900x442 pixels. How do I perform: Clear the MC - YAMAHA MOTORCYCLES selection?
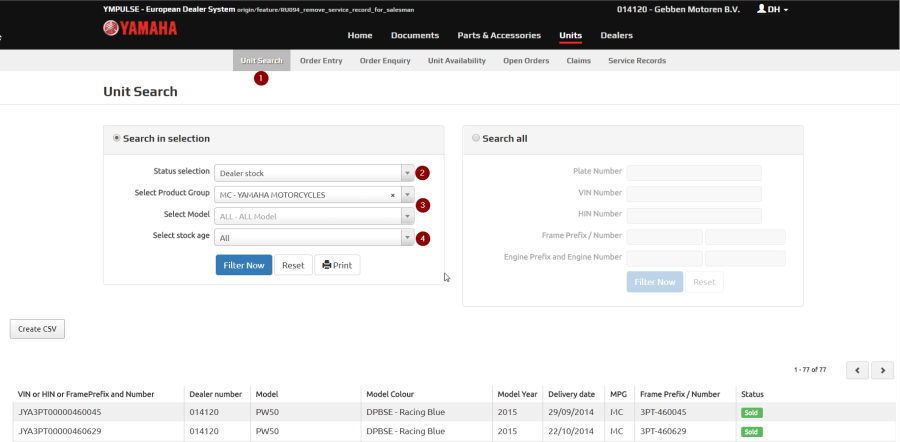tap(393, 195)
